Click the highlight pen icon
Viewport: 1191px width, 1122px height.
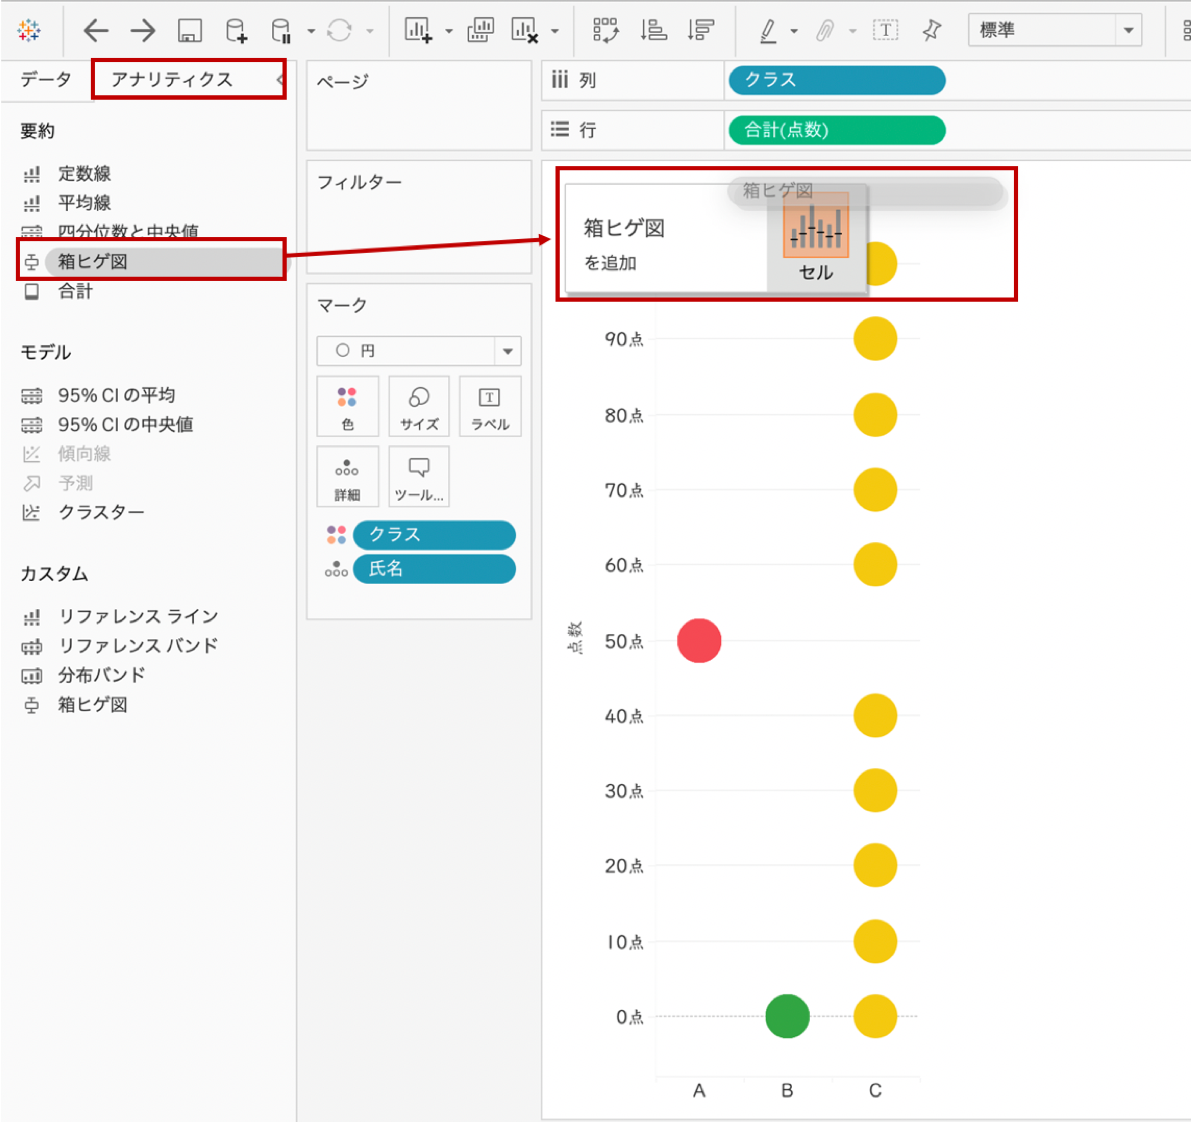pyautogui.click(x=768, y=30)
